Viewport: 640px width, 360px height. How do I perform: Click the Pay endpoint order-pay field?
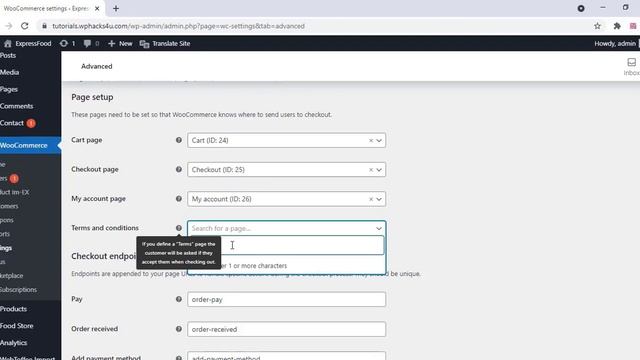[287, 299]
